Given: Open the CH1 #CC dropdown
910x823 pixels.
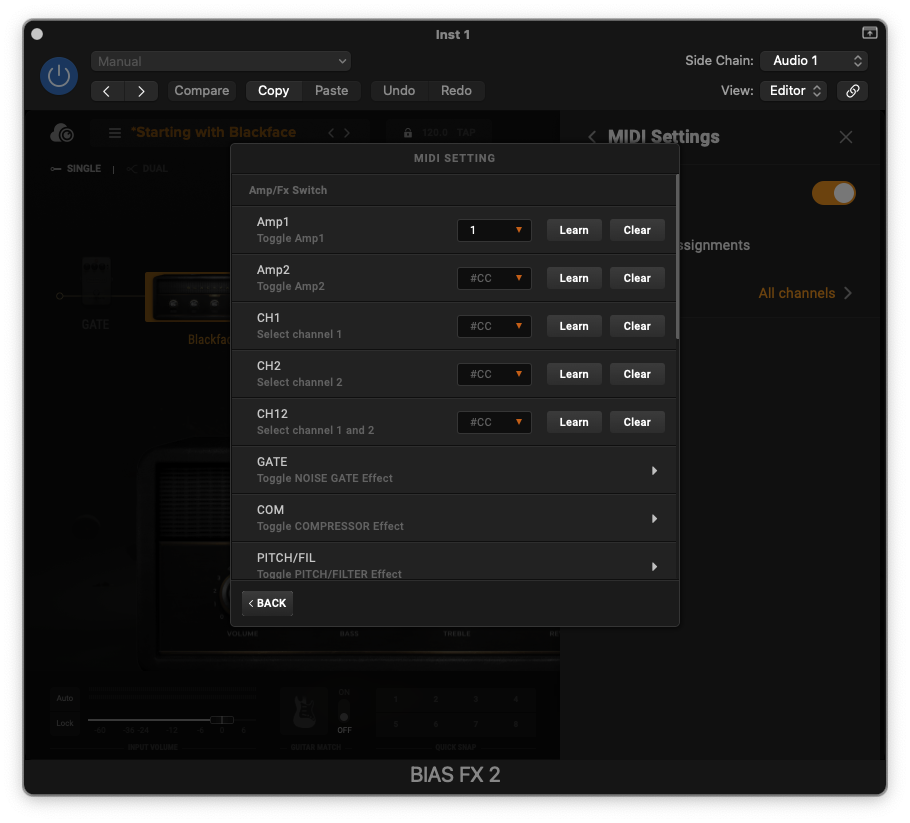Looking at the screenshot, I should 494,326.
